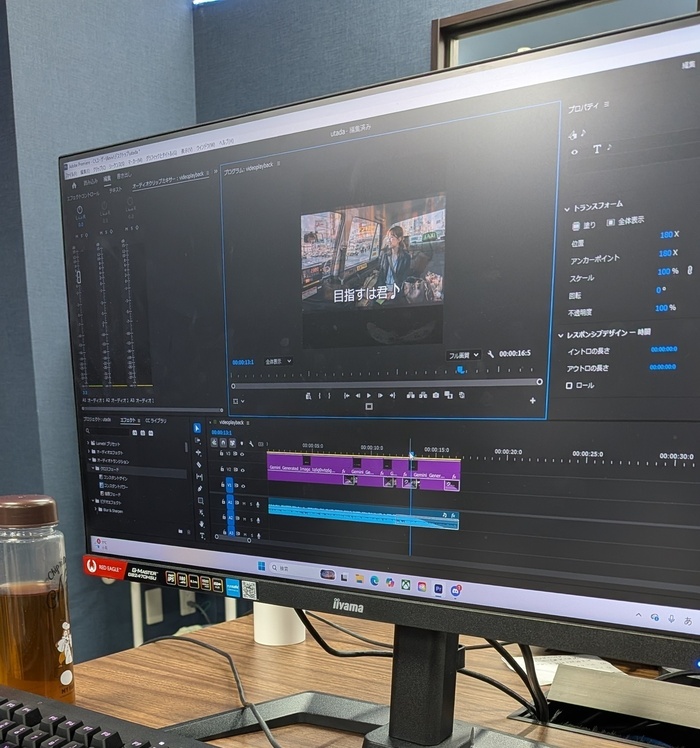Screen dimensions: 700x748
Task: Open the フル画質 playback resolution dropdown
Action: [463, 355]
